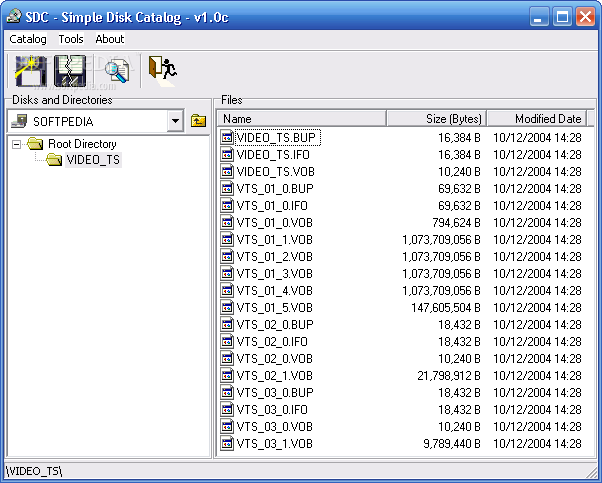The image size is (602, 483).
Task: Open the disk selection dropdown arrow
Action: pos(175,121)
